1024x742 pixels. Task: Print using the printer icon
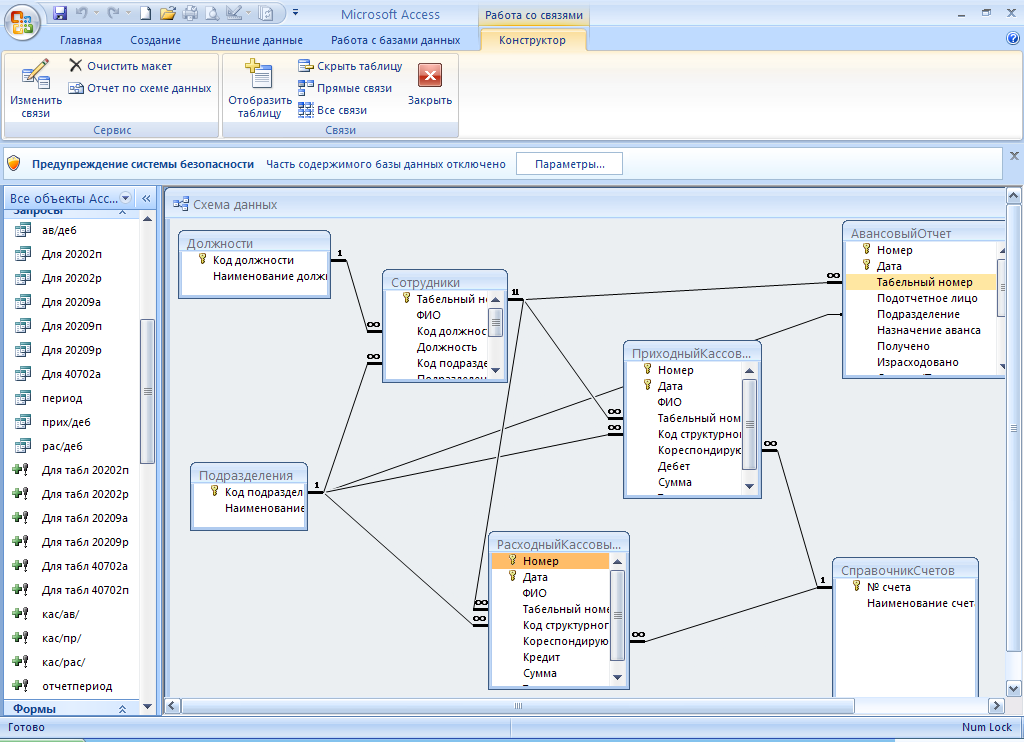tap(190, 12)
